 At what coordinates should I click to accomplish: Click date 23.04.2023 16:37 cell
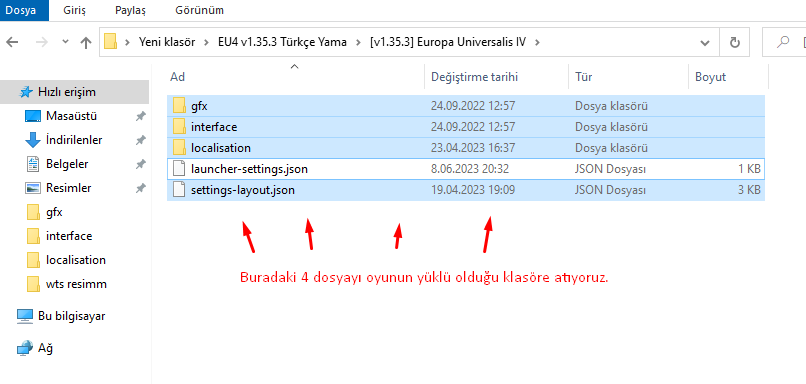[x=473, y=148]
